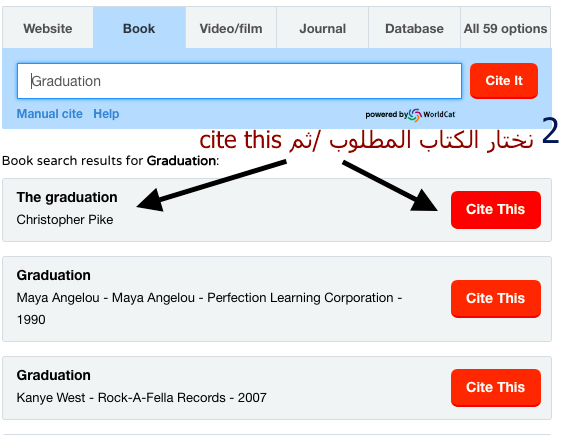This screenshot has width=576, height=435.
Task: Cite Maya Angelou's Graduation result
Action: [496, 299]
